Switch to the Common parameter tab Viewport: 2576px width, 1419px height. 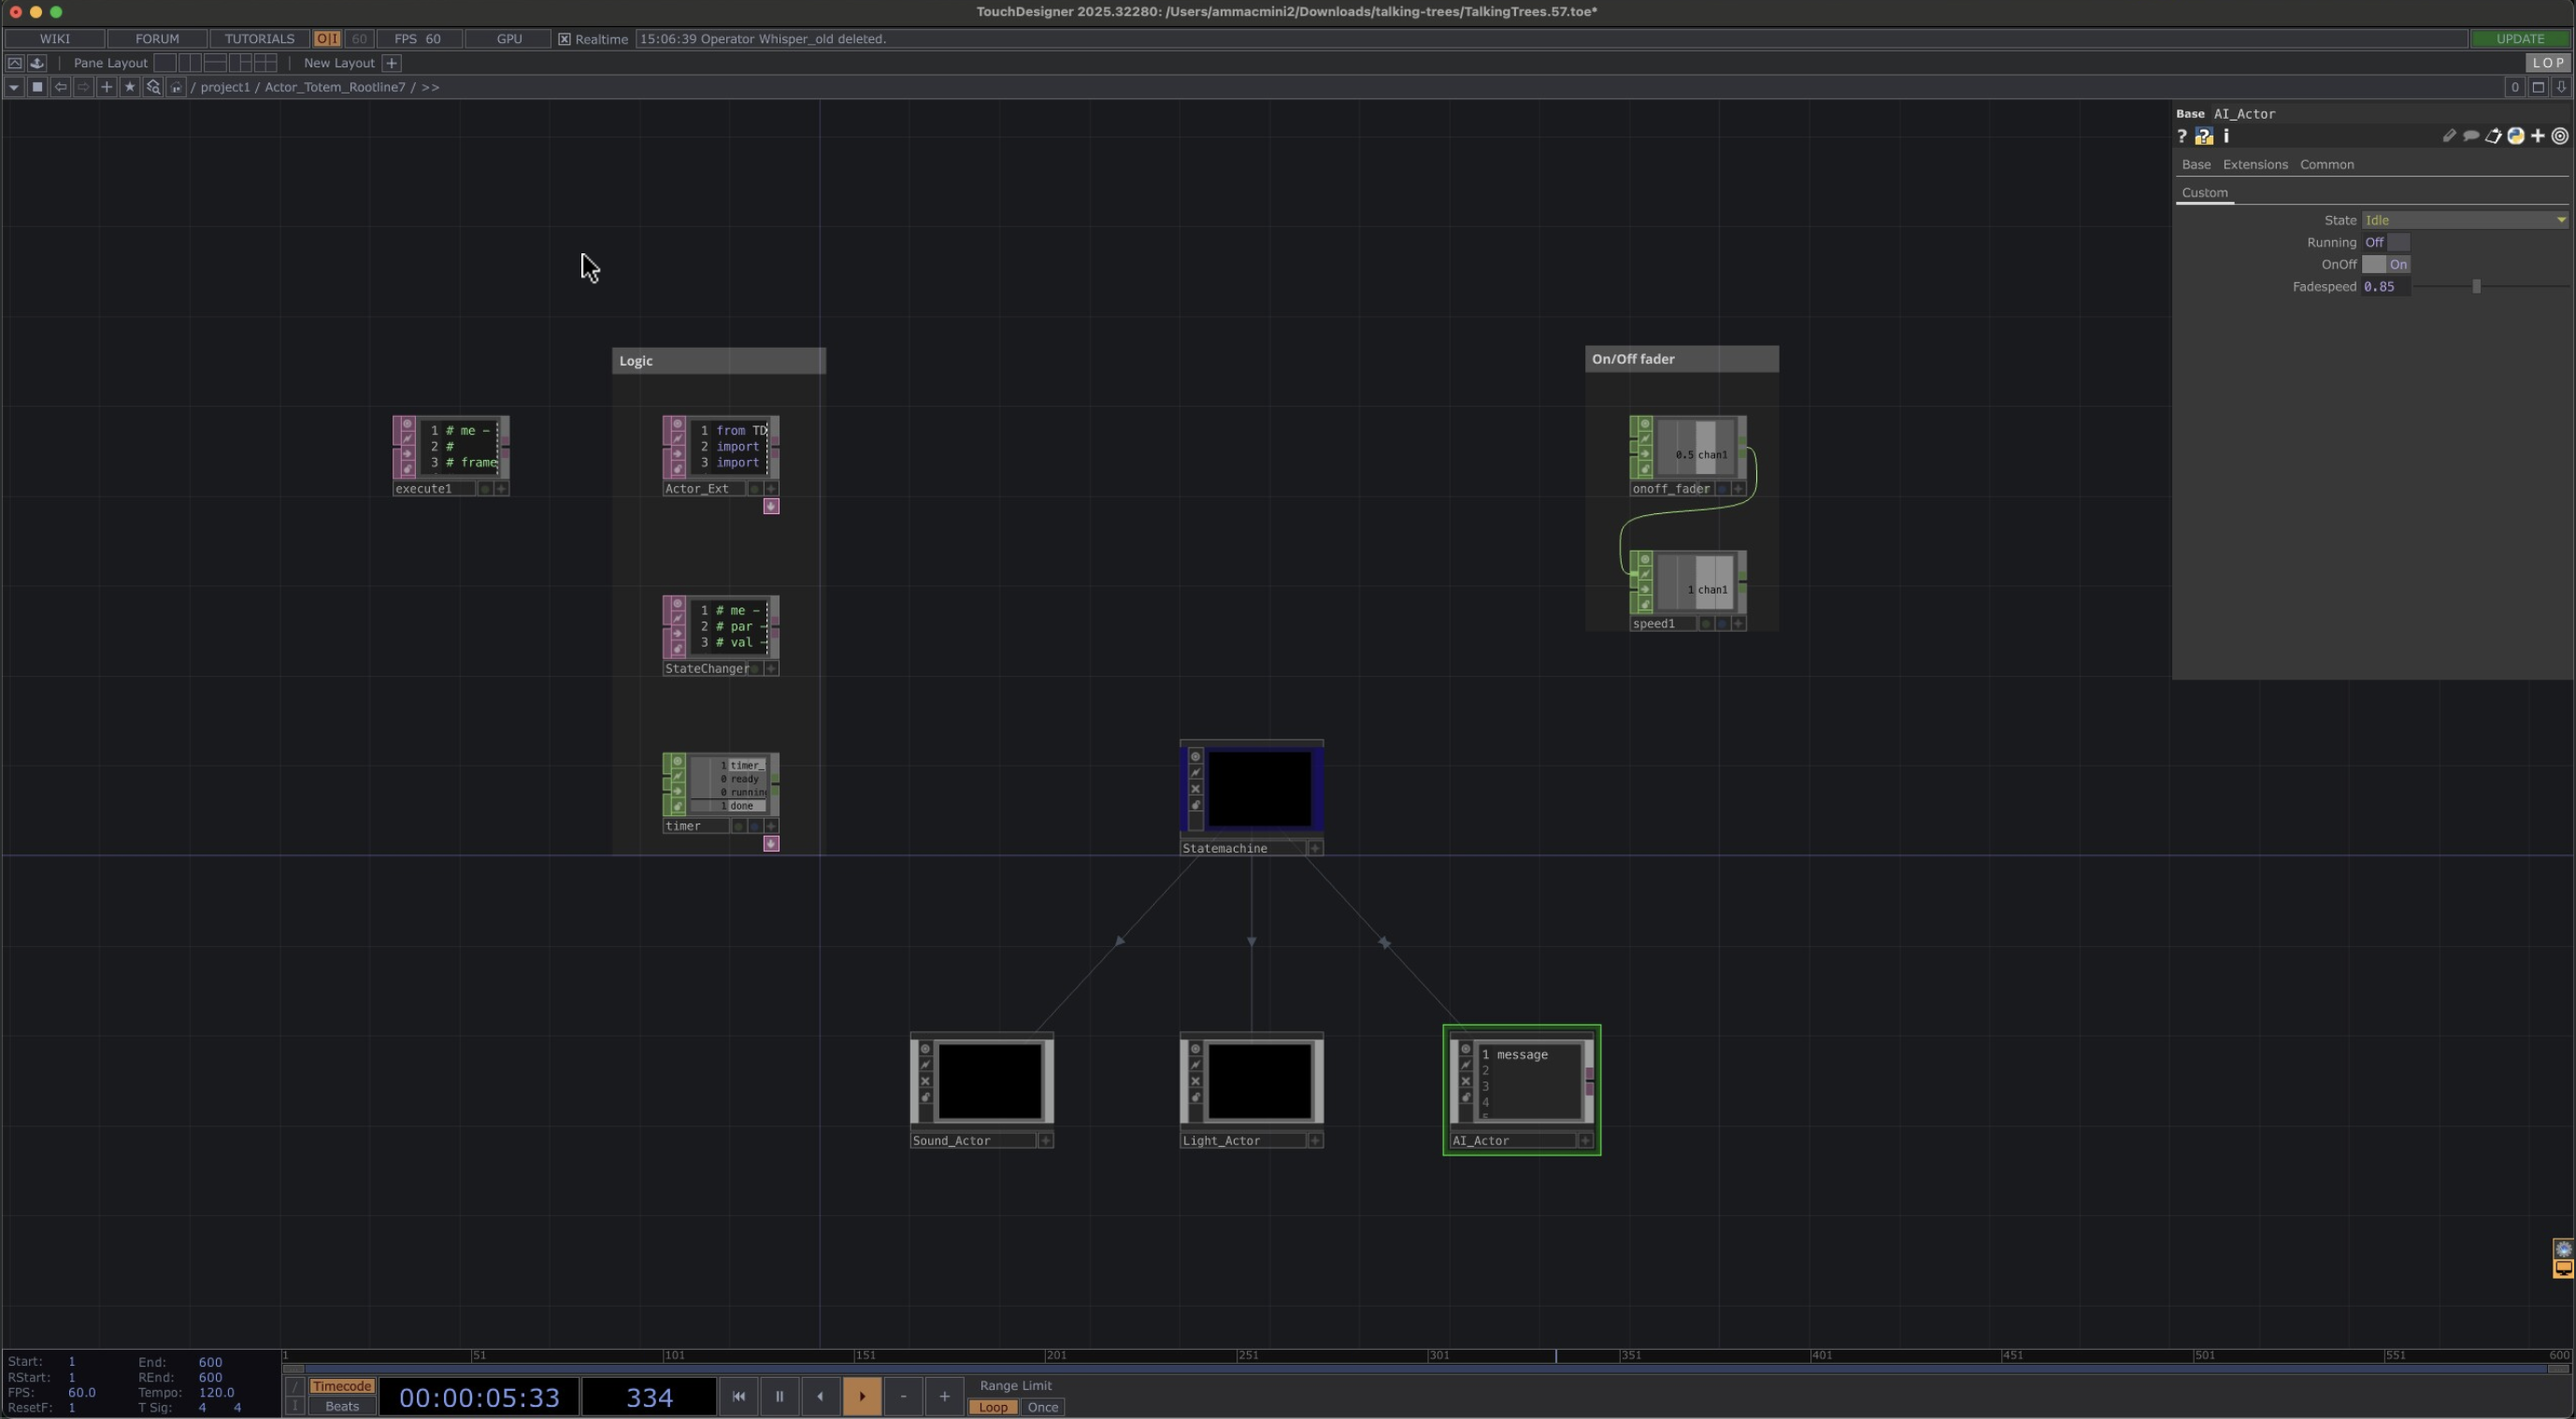pyautogui.click(x=2326, y=165)
